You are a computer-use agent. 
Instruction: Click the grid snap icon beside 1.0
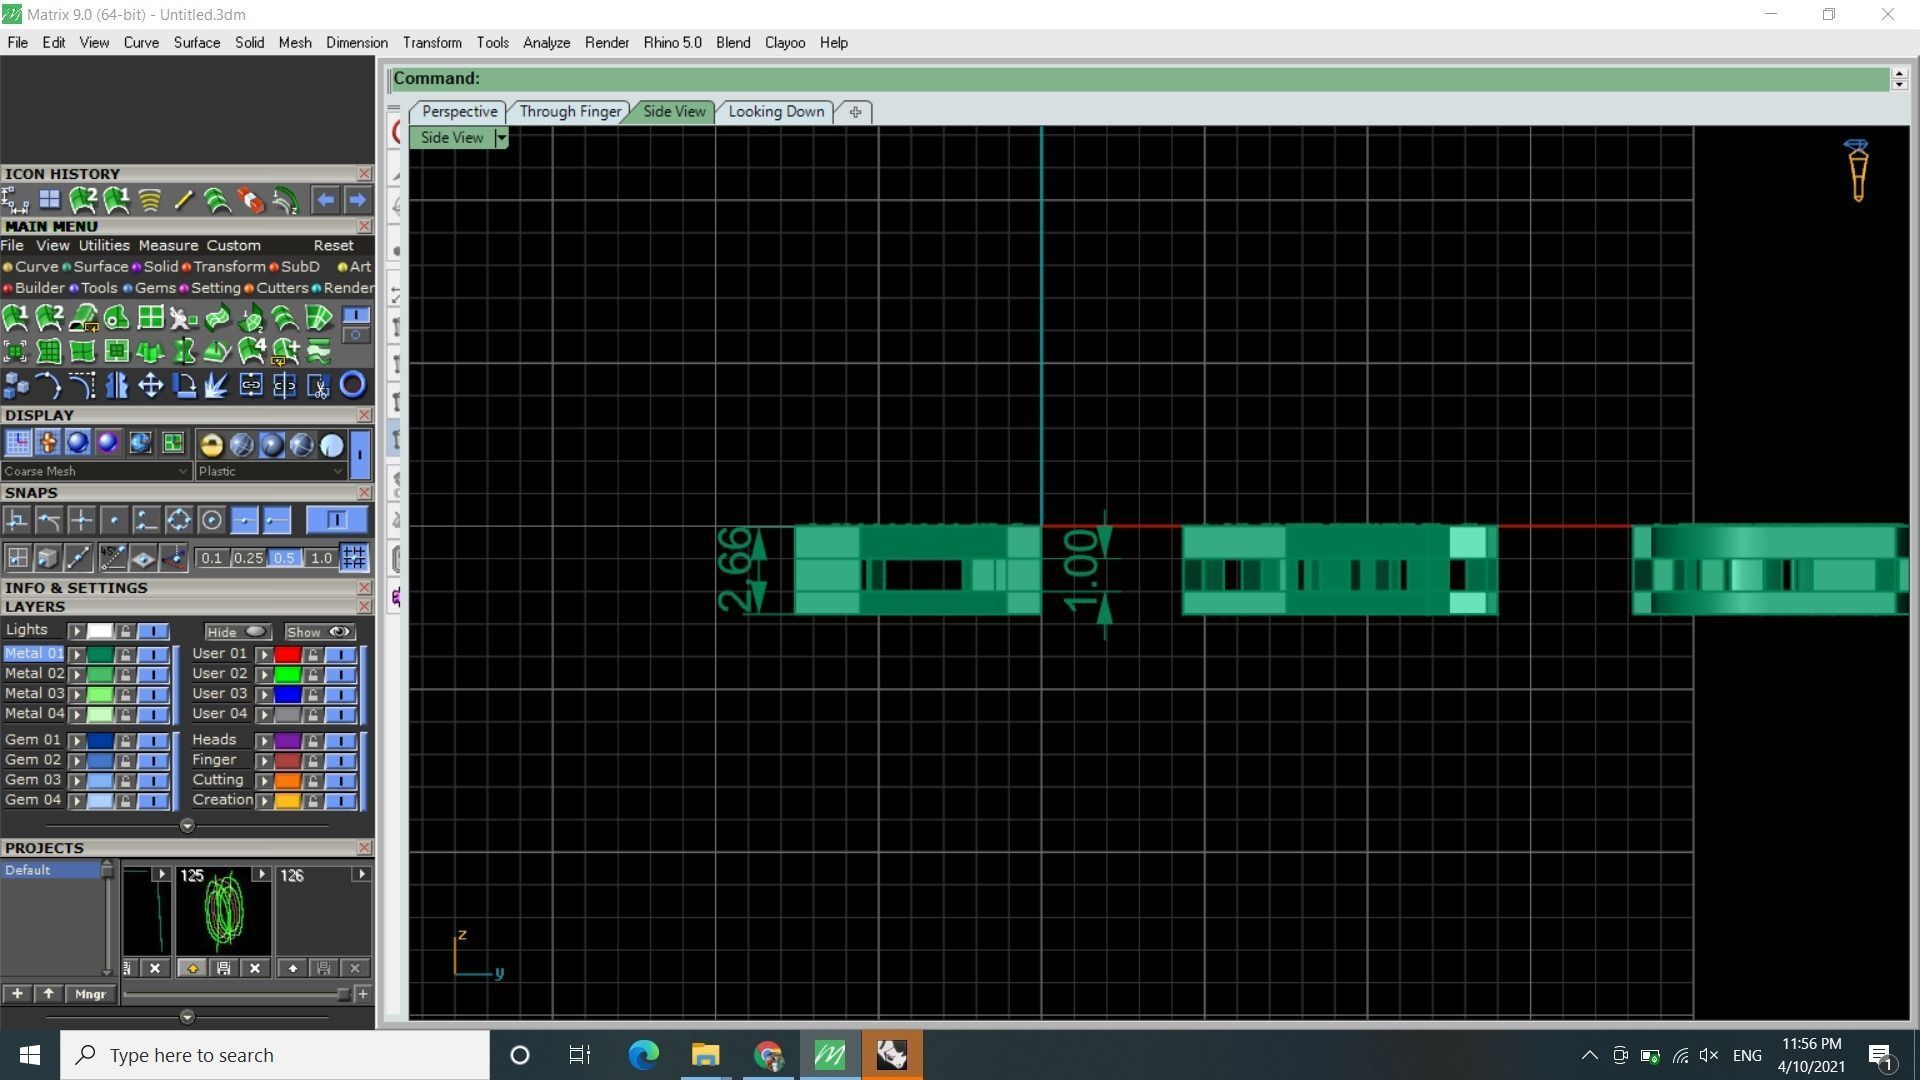(353, 558)
